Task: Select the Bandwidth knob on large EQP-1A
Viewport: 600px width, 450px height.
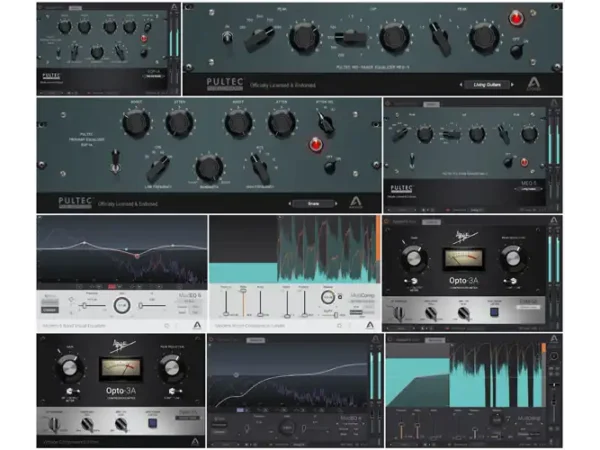Action: point(209,168)
